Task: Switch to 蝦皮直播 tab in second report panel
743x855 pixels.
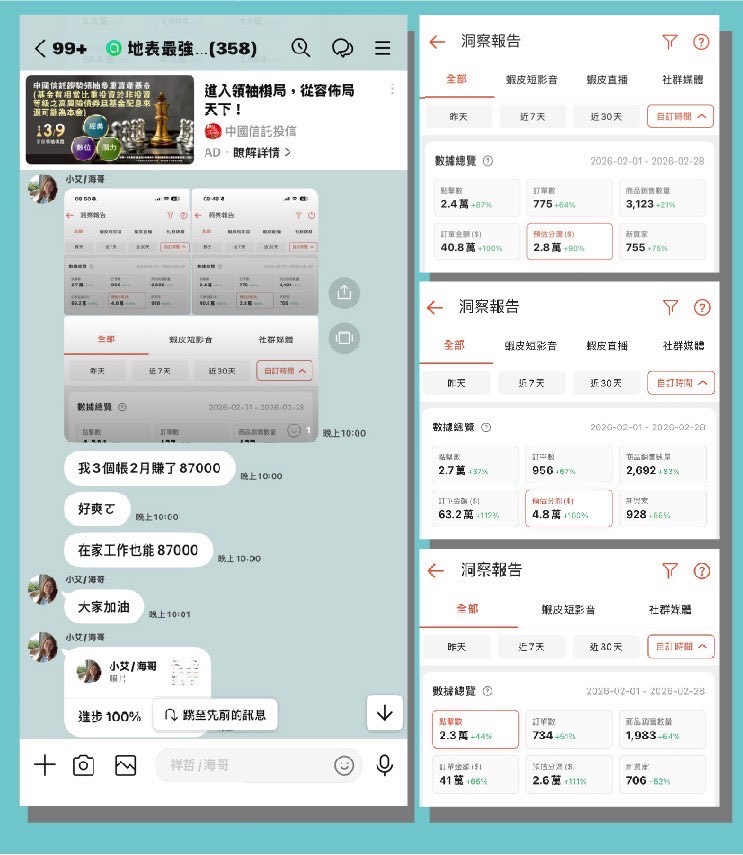Action: [607, 346]
